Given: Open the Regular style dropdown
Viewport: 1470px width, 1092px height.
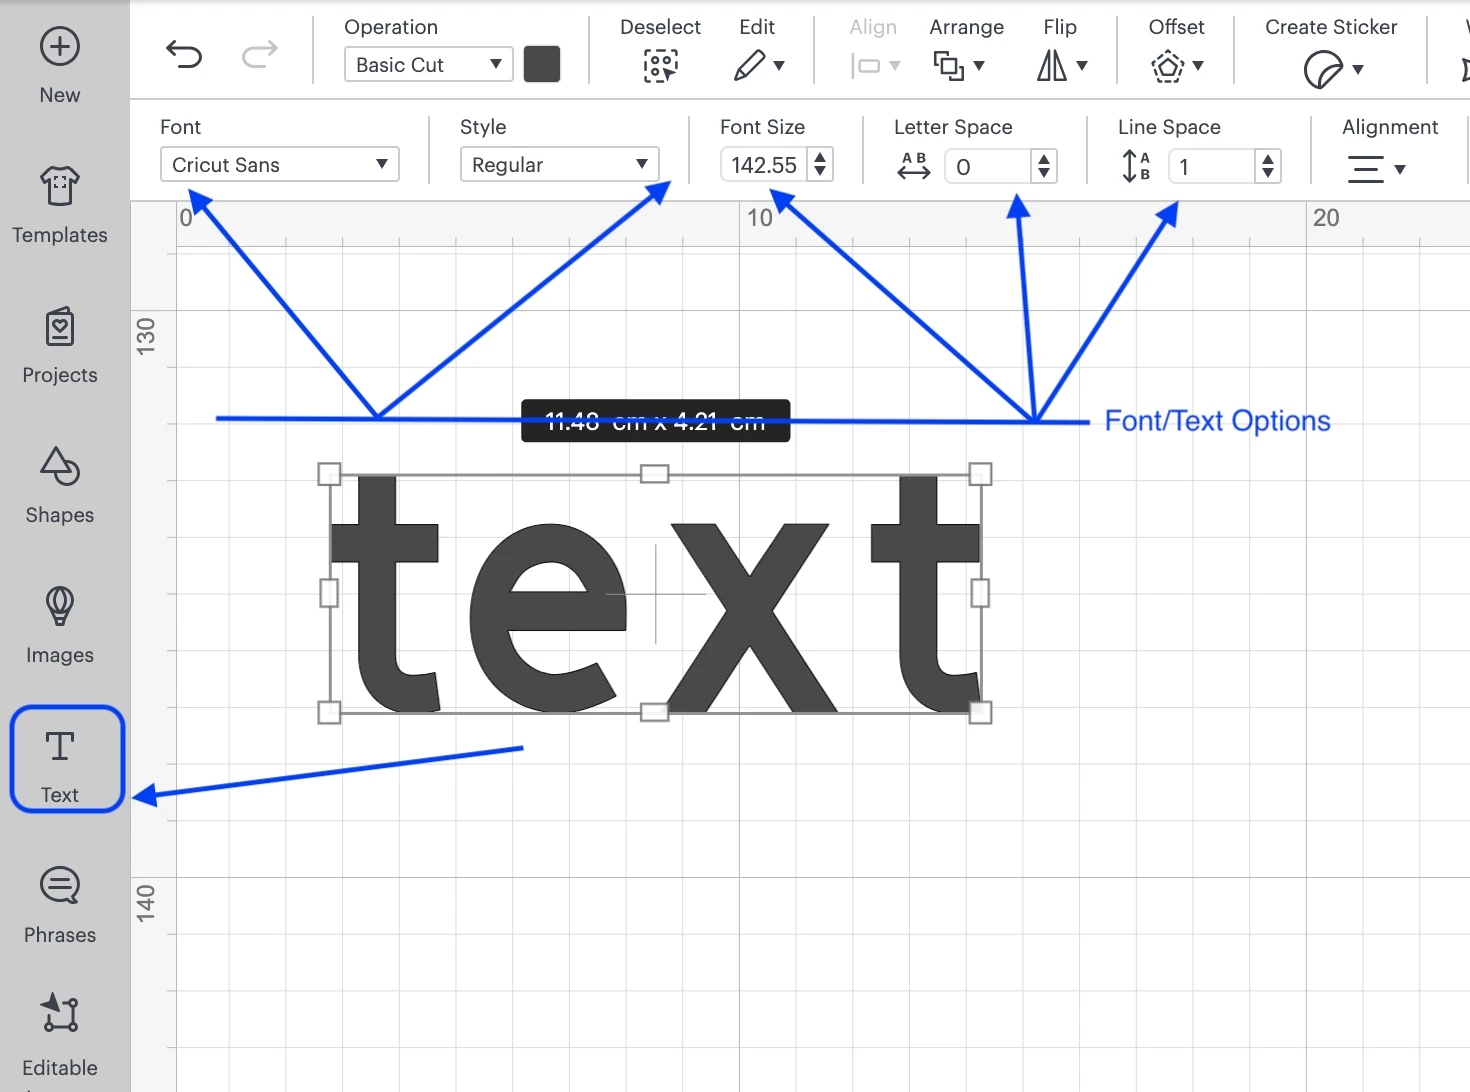Looking at the screenshot, I should (x=558, y=165).
